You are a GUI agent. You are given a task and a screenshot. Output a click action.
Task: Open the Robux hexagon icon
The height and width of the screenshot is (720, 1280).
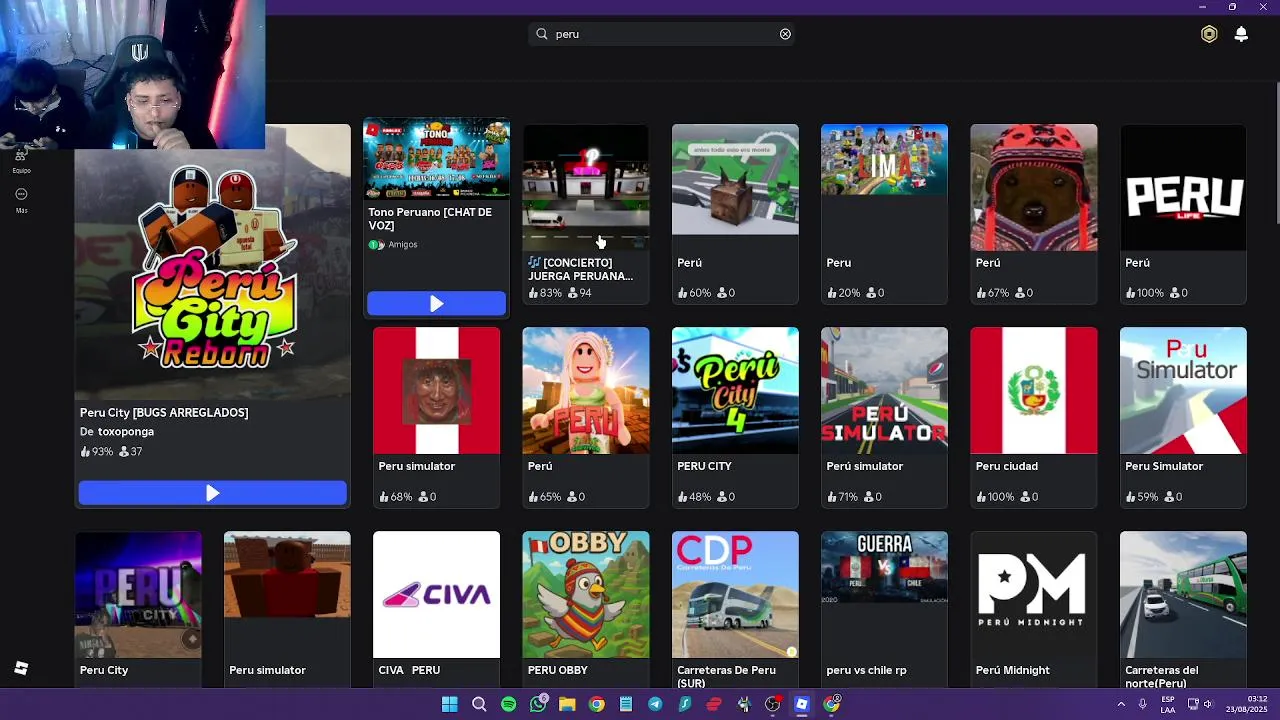1209,34
